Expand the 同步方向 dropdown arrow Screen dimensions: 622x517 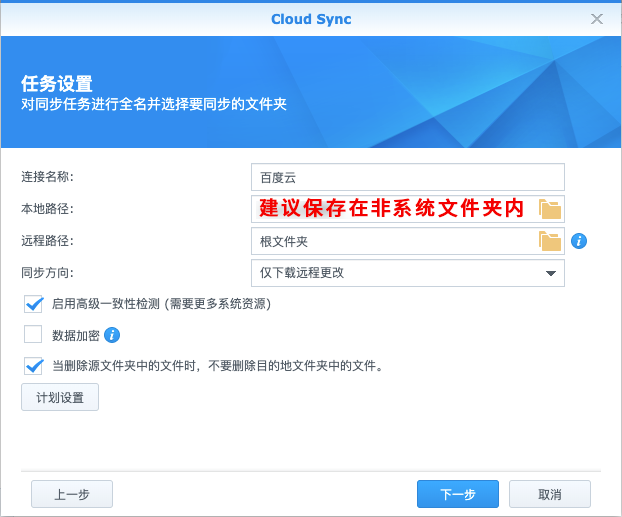(x=551, y=273)
